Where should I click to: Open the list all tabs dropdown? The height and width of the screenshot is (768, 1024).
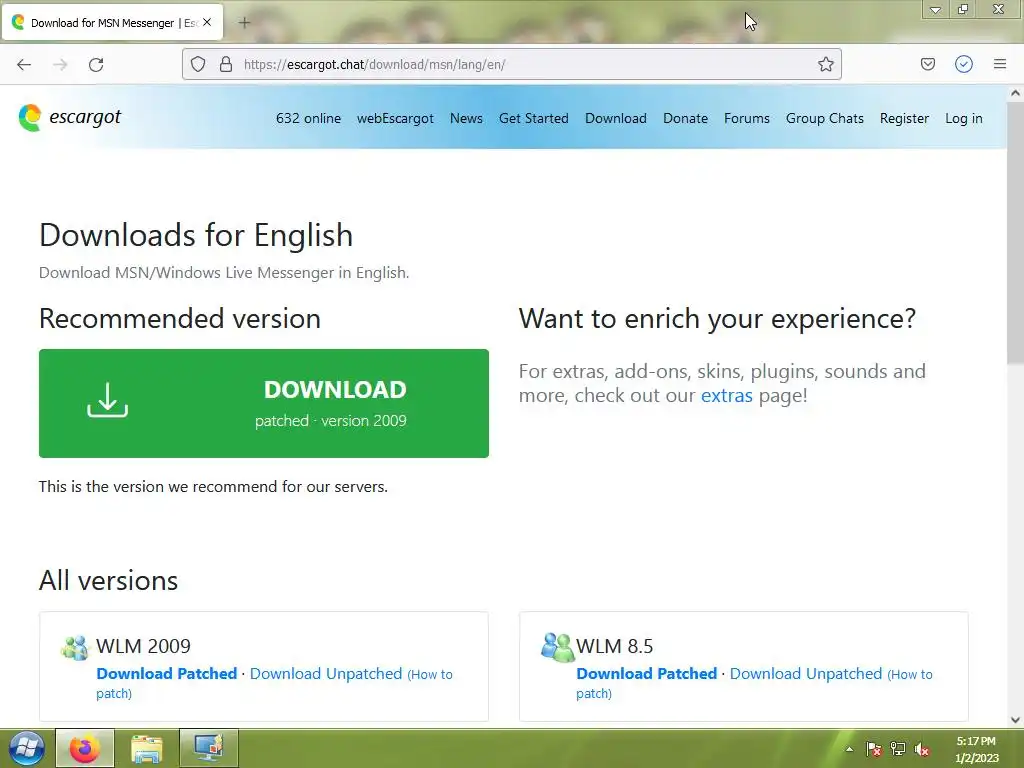(935, 9)
